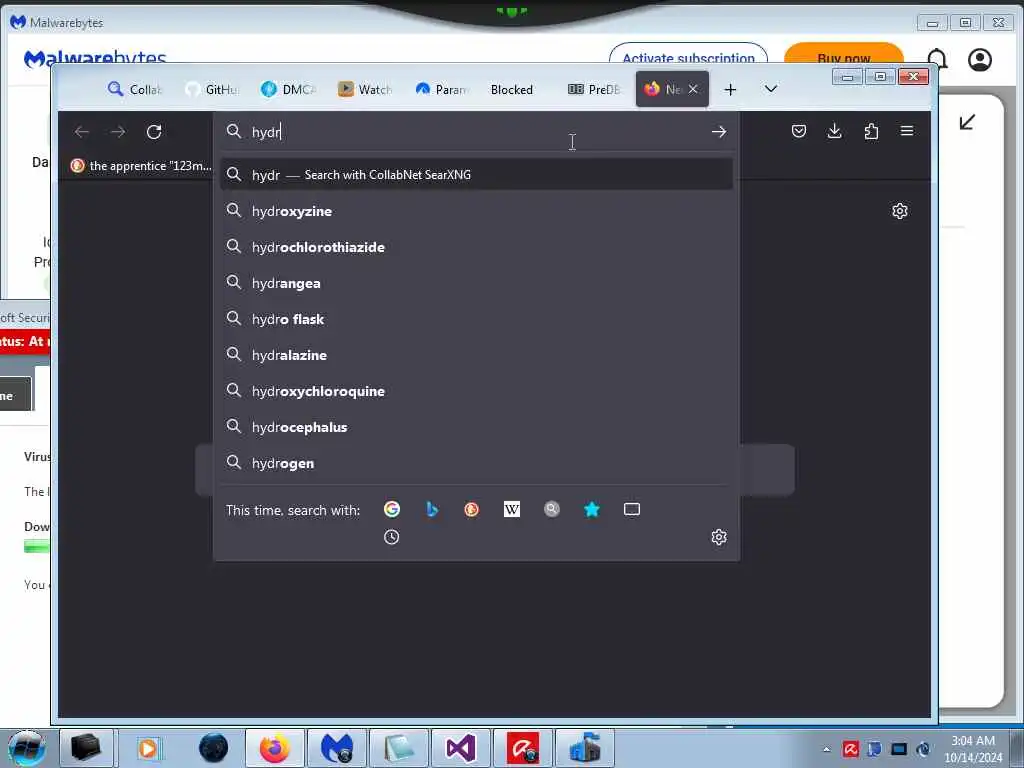Open Visual Studio from the taskbar
This screenshot has height=768, width=1024.
point(460,748)
